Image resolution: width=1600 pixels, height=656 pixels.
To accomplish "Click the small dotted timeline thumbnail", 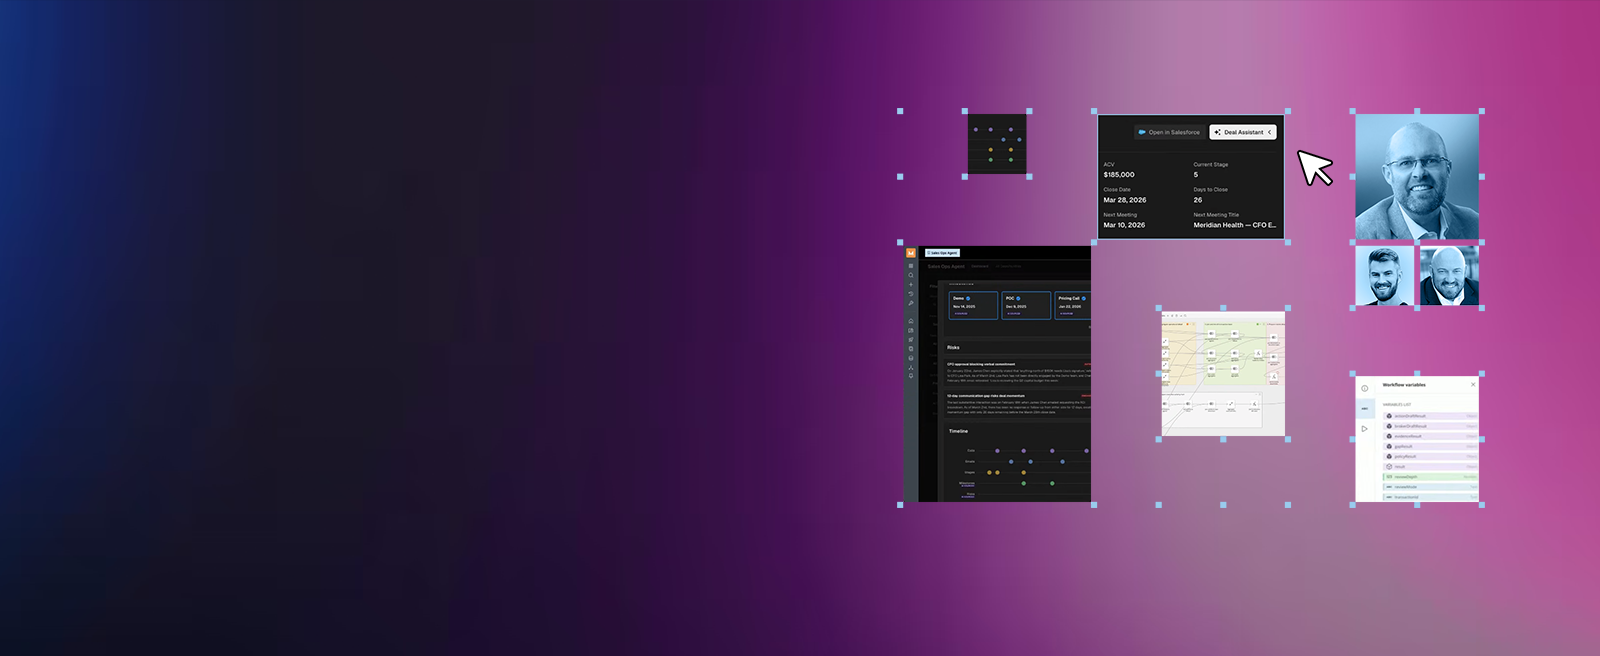I will point(997,144).
